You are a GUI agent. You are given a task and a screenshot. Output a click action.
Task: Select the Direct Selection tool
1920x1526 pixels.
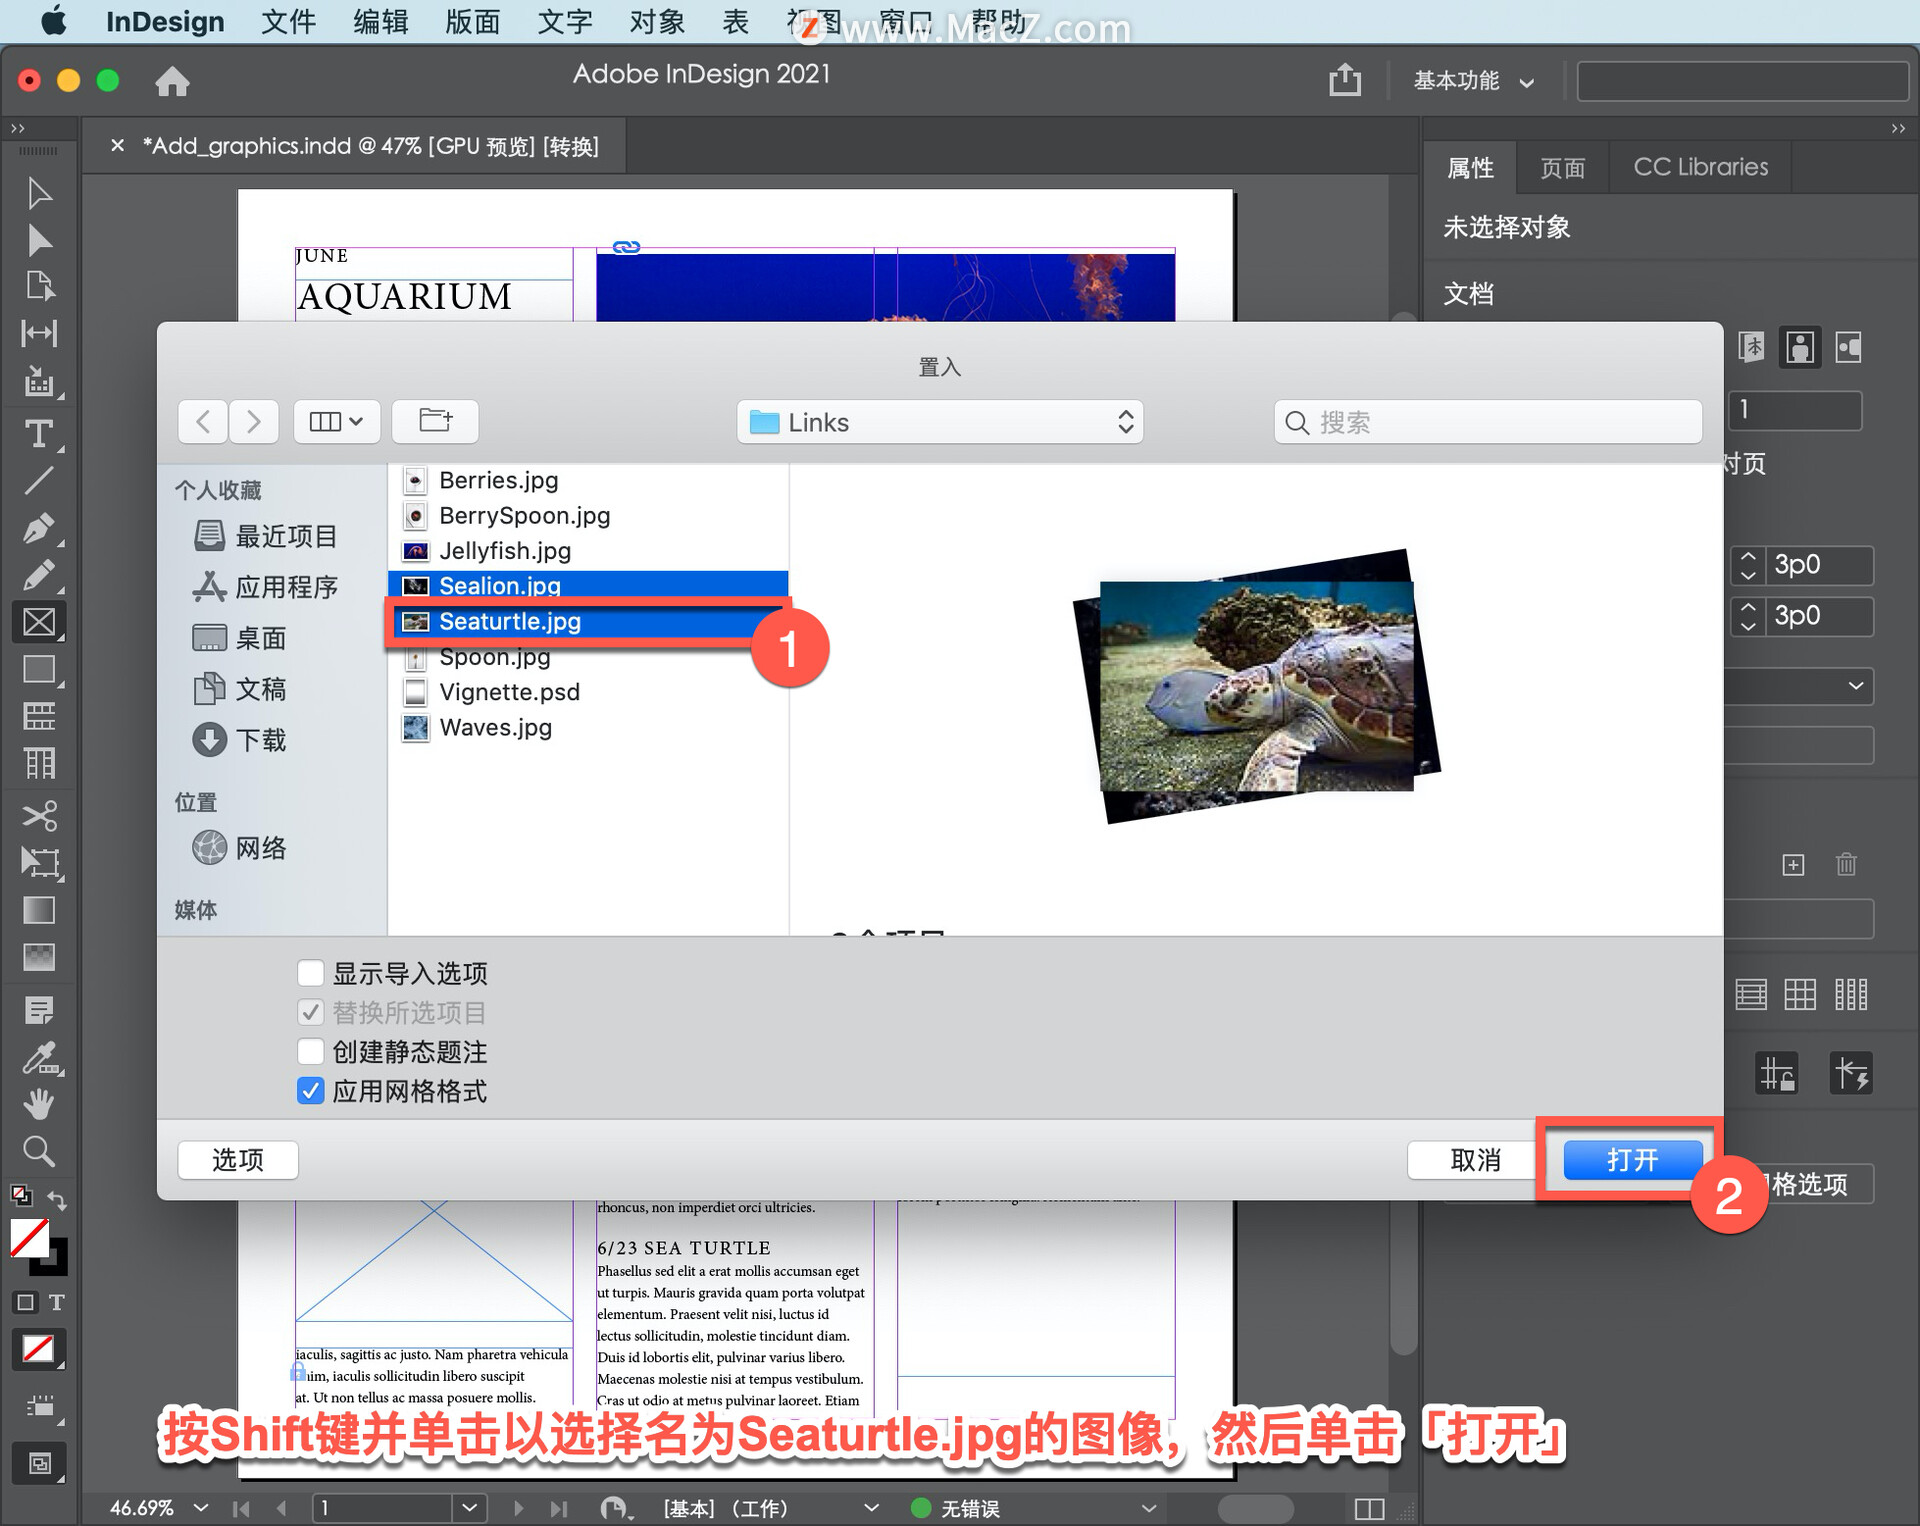click(x=39, y=241)
